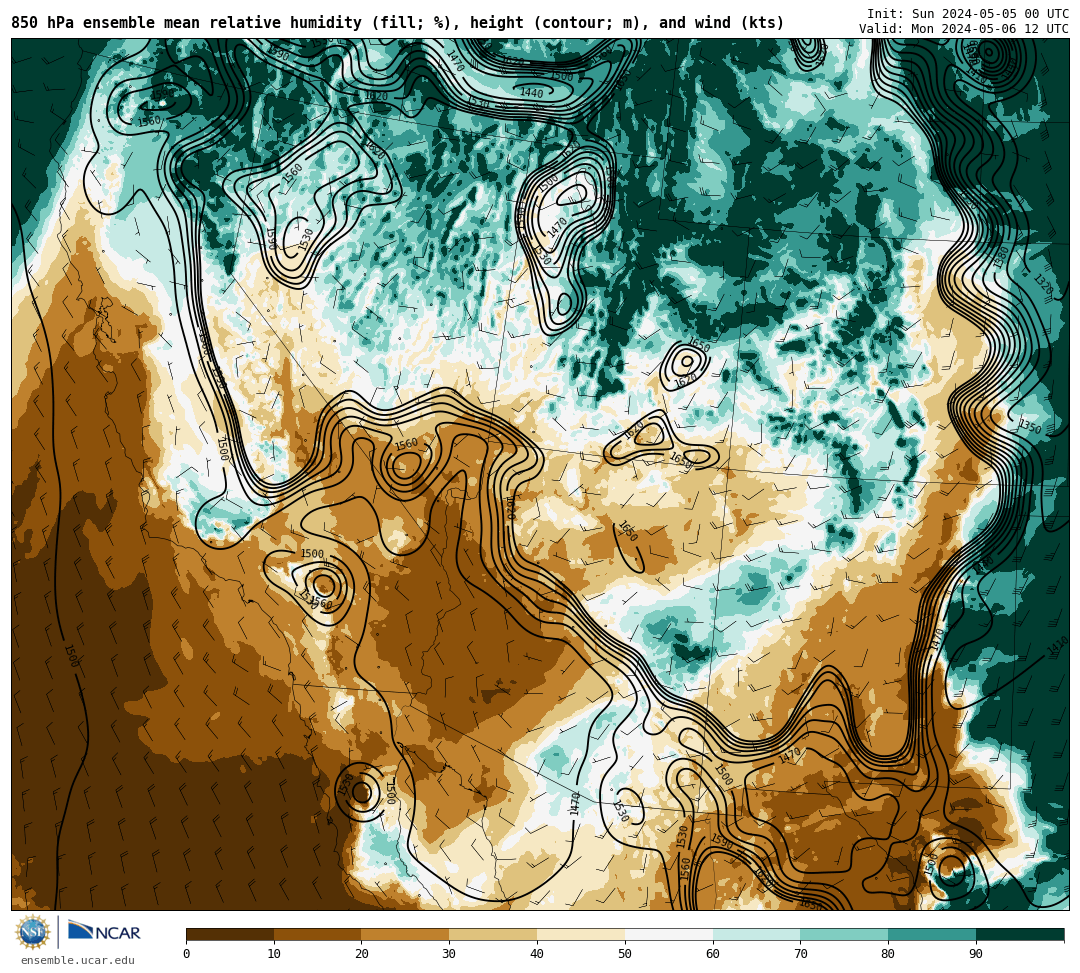
Task: Click the 1350 contour label at right
Action: [1030, 427]
